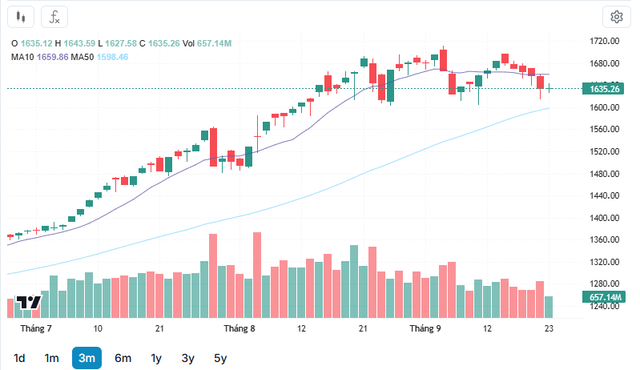Open chart settings gear
The width and height of the screenshot is (640, 370).
pos(616,17)
